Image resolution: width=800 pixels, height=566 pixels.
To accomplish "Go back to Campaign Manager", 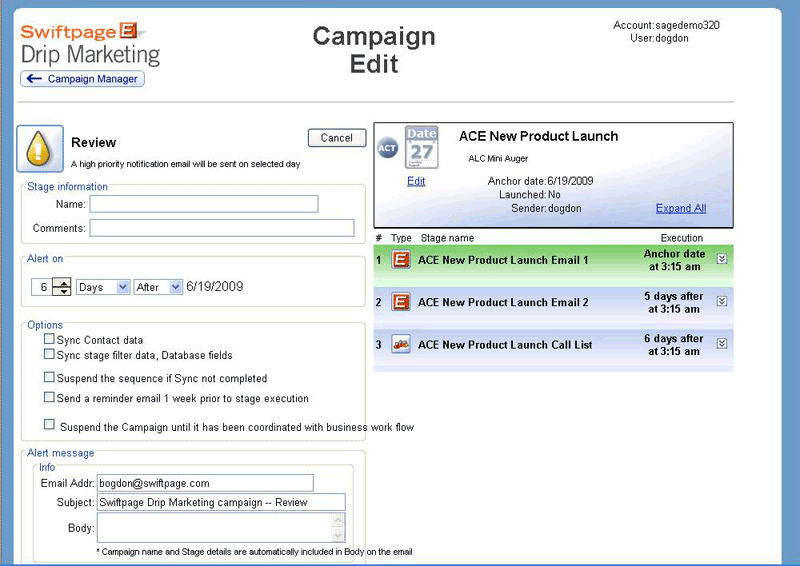I will [82, 79].
